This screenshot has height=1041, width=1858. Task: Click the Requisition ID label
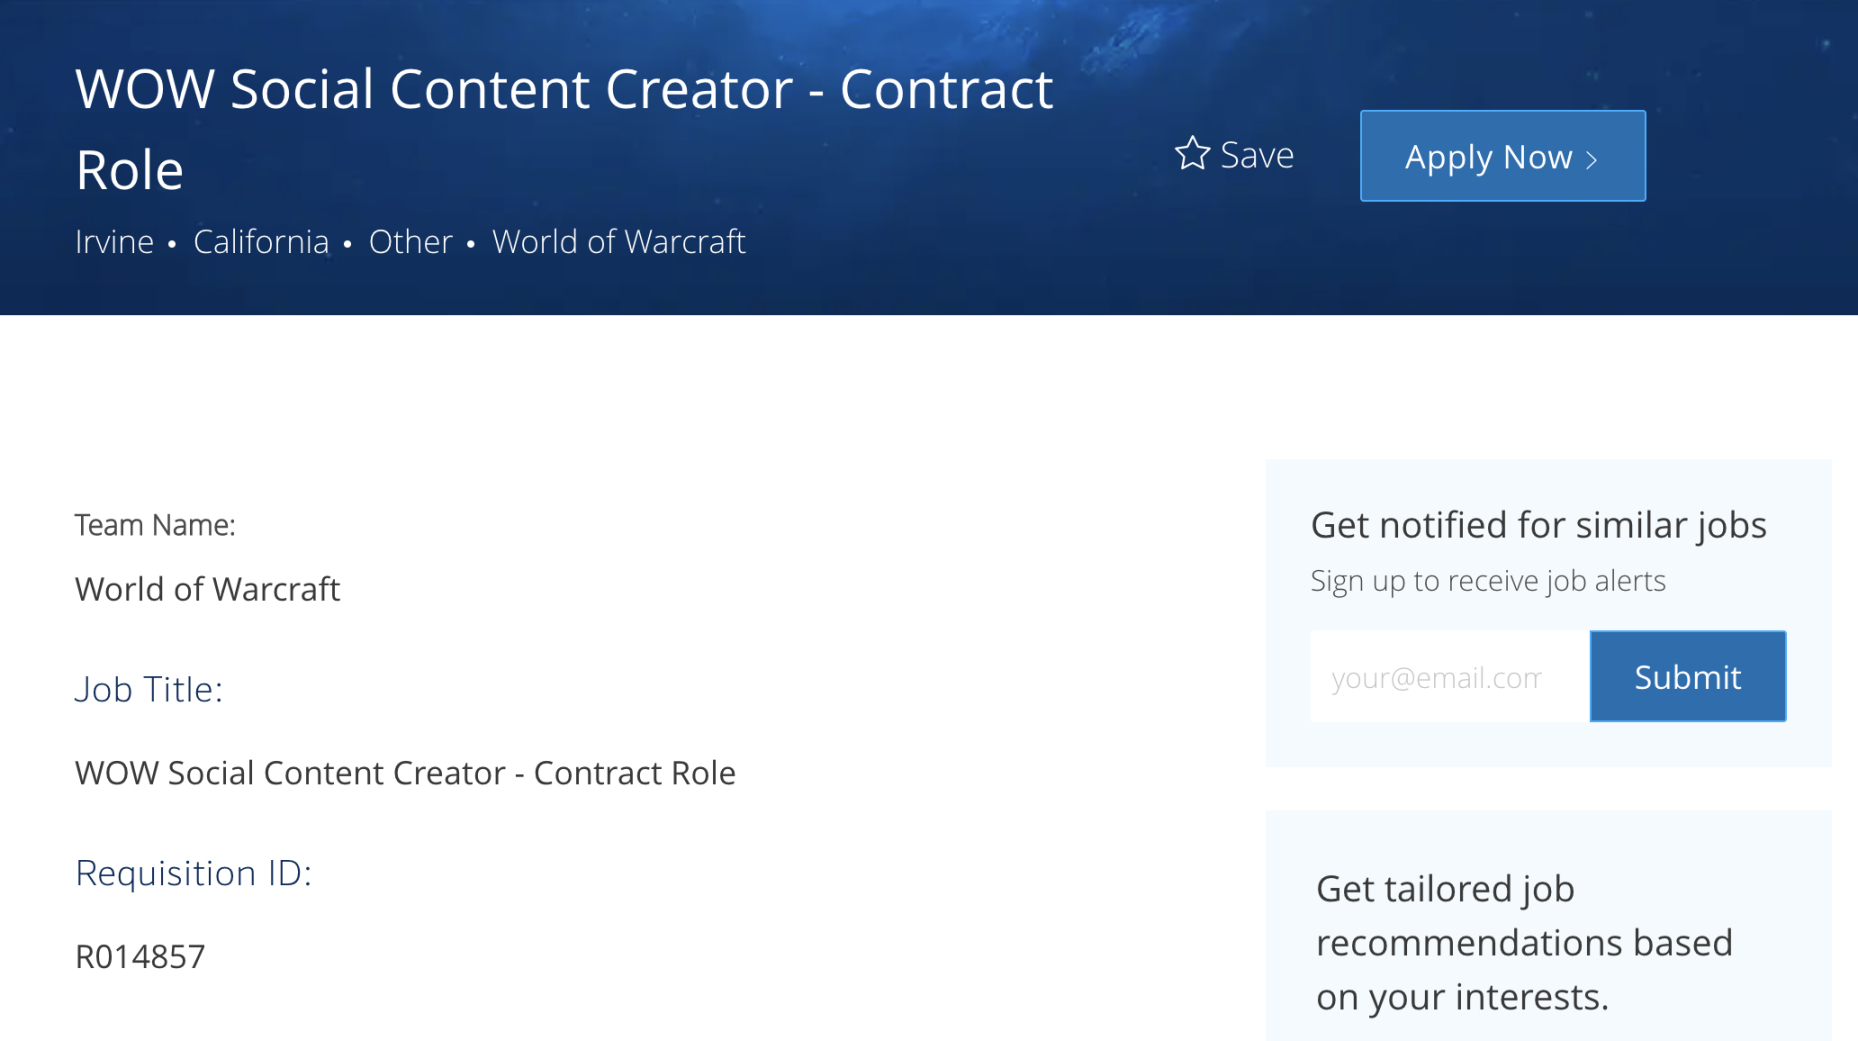(193, 873)
